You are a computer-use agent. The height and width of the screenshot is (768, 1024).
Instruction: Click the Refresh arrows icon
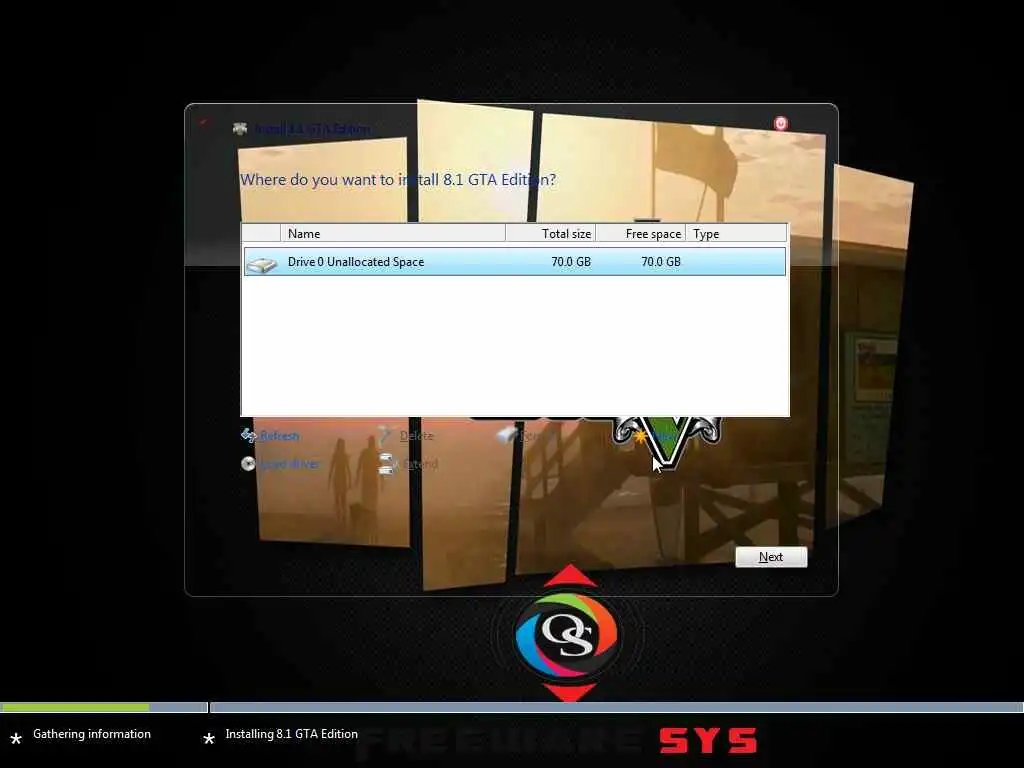249,436
